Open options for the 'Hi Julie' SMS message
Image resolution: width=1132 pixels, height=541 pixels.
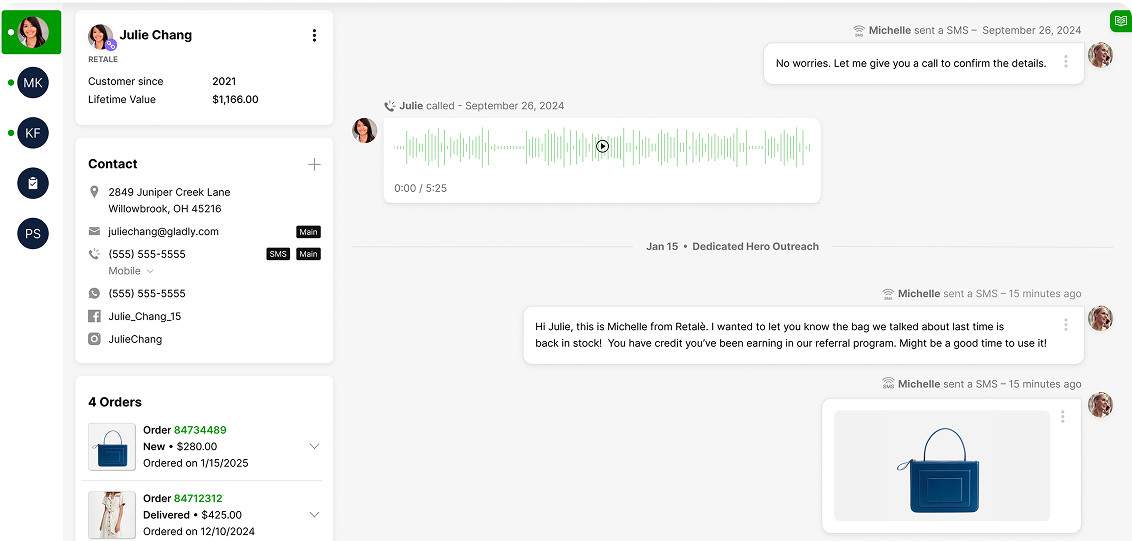tap(1066, 325)
